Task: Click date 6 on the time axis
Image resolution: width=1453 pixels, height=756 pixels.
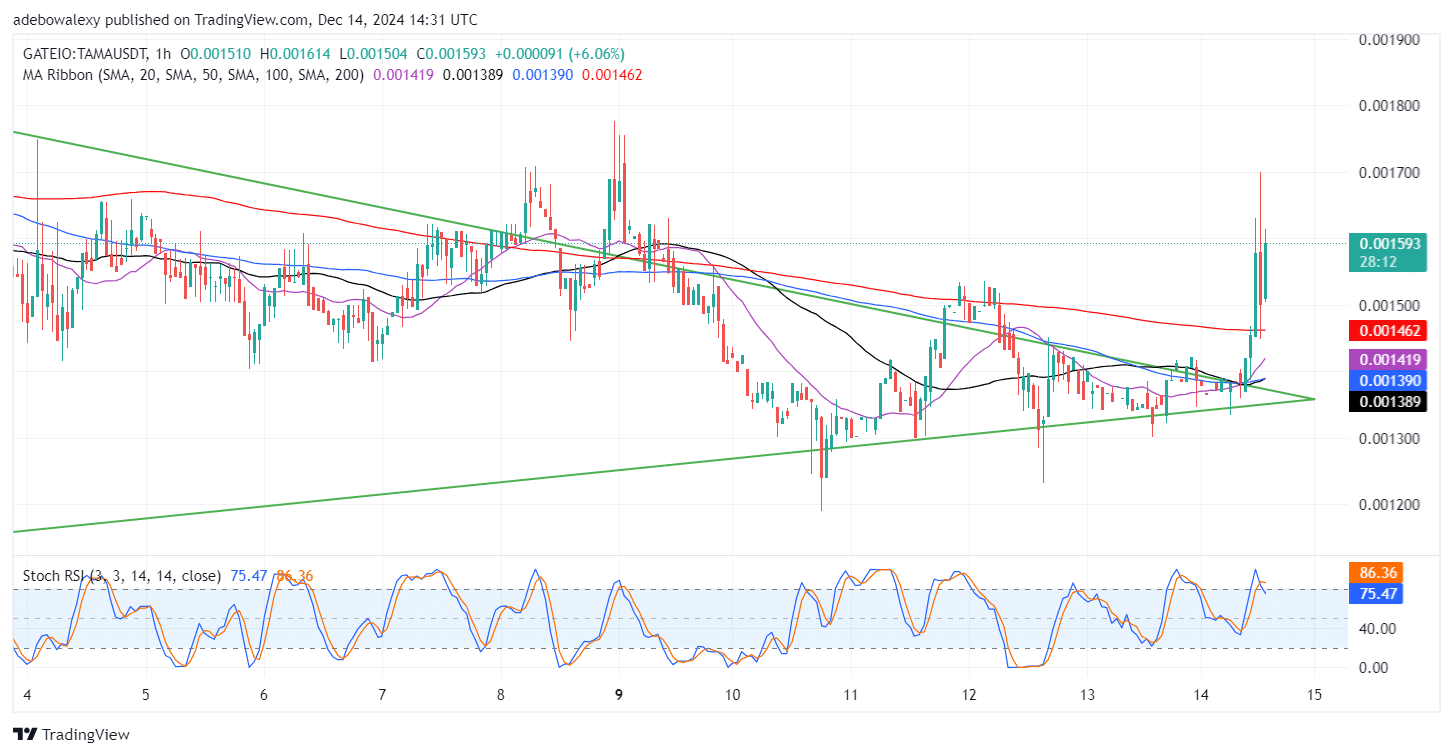Action: click(x=263, y=695)
